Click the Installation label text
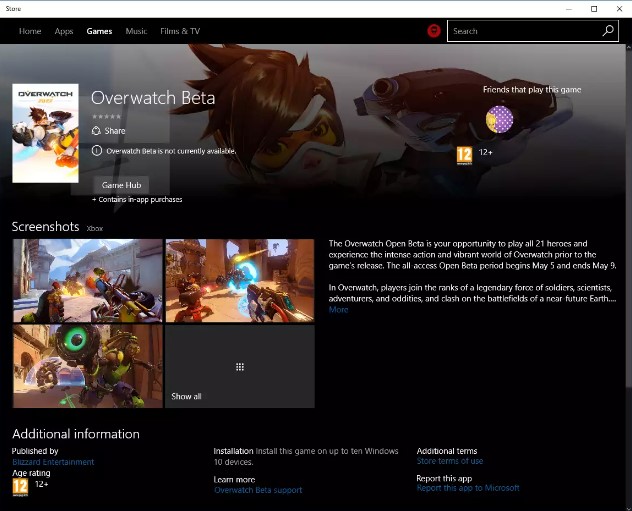The image size is (632, 511). [233, 451]
